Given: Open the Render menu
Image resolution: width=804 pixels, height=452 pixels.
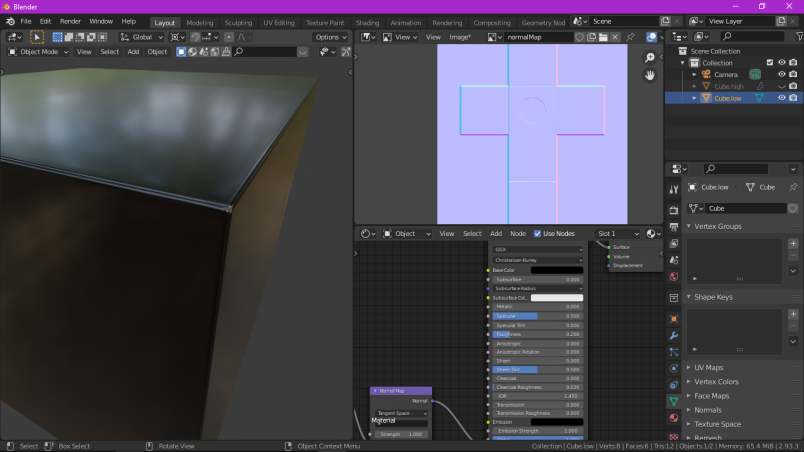Looking at the screenshot, I should tap(70, 22).
